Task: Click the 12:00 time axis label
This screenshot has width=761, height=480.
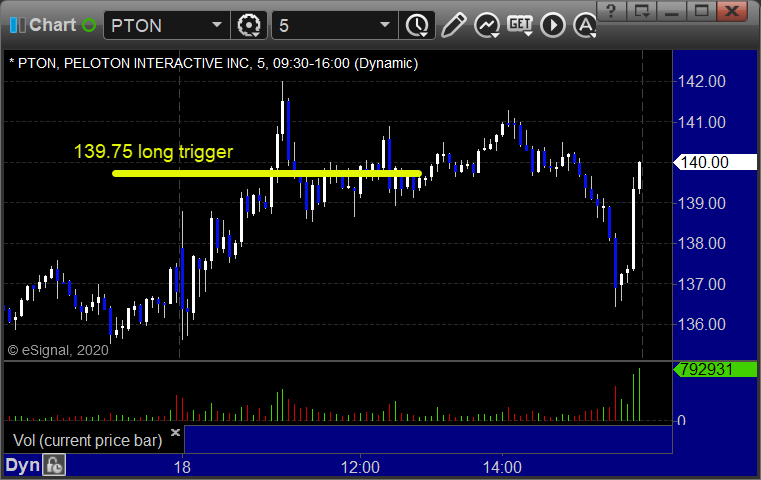Action: tap(360, 467)
